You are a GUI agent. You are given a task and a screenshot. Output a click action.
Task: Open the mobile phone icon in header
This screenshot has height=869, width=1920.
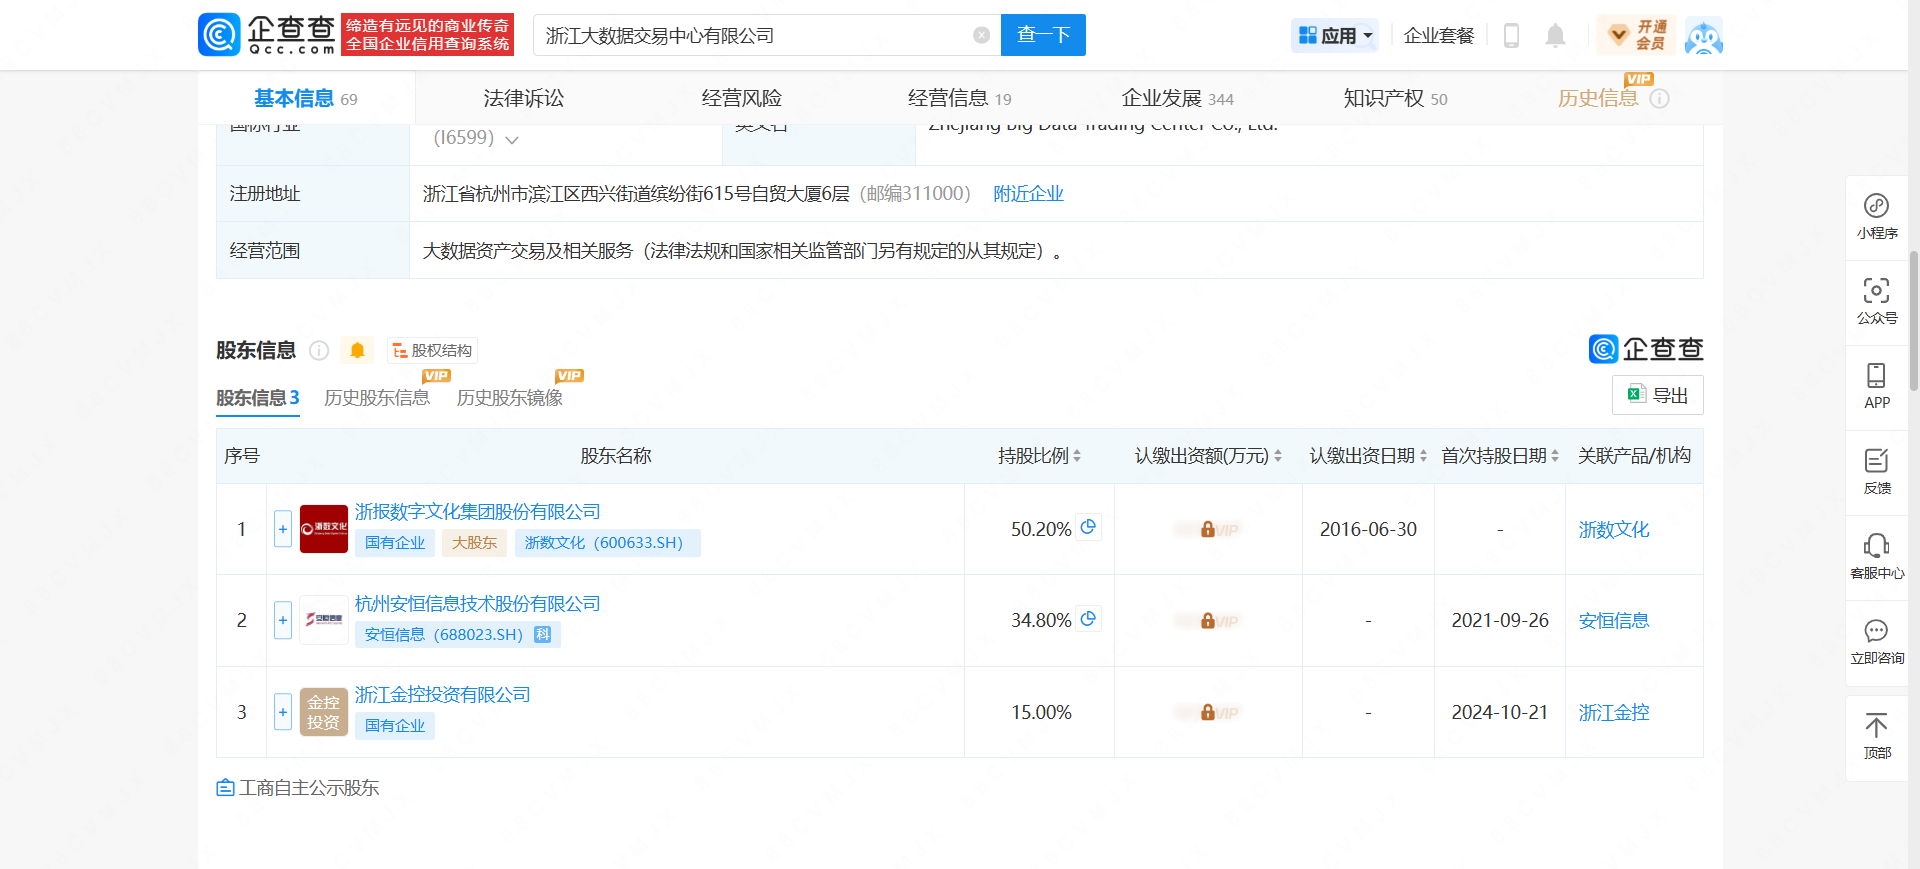(1511, 36)
